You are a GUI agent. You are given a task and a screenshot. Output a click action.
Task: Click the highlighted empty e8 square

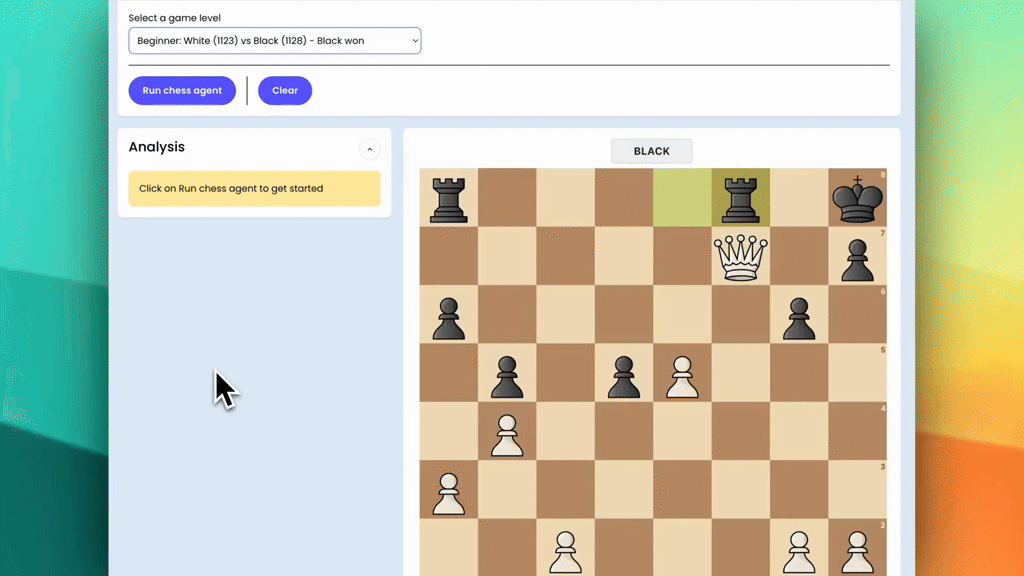pyautogui.click(x=682, y=198)
